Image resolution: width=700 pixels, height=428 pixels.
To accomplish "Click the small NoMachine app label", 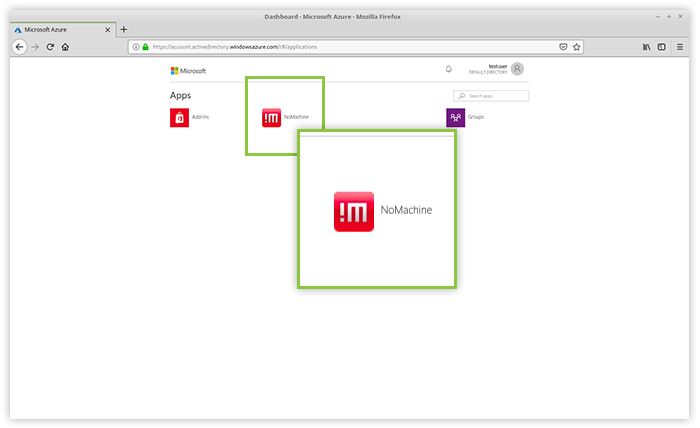I will point(296,117).
